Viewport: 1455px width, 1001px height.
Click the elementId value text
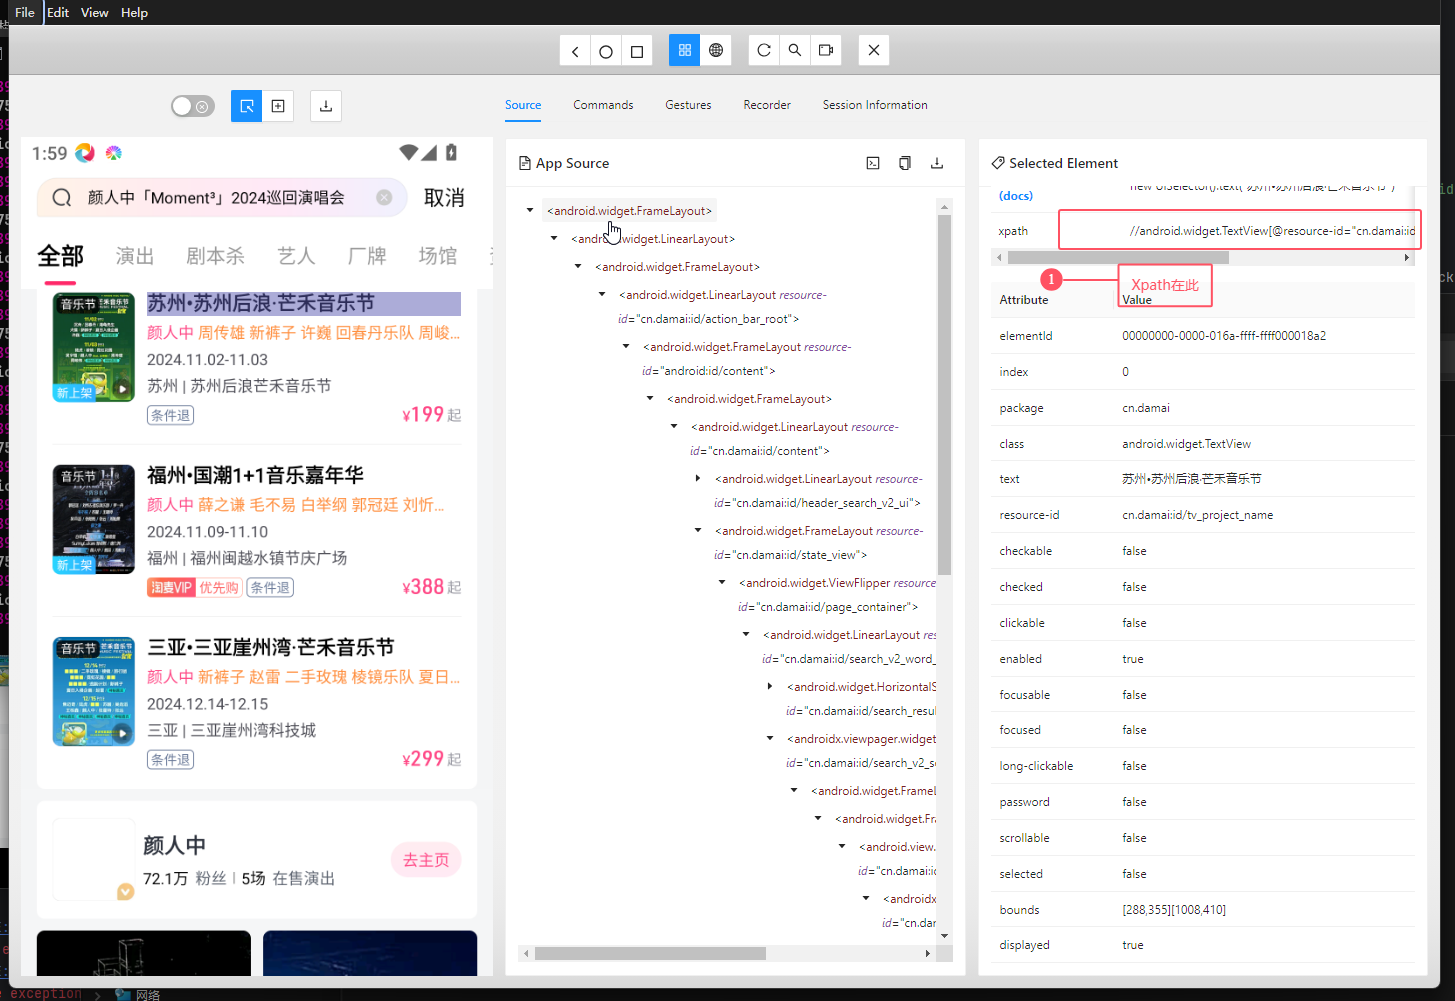coord(1224,336)
